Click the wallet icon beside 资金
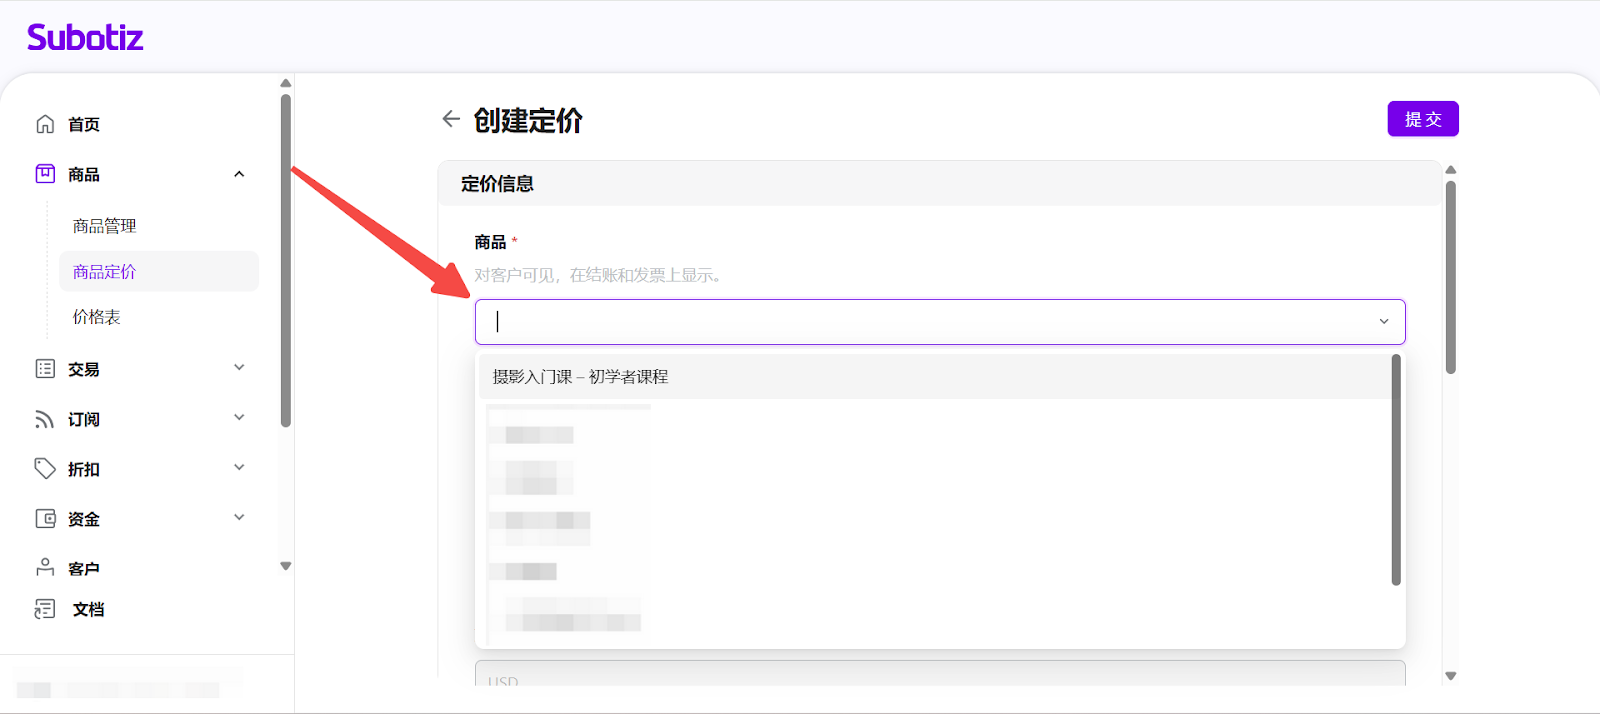1600x714 pixels. (x=45, y=518)
